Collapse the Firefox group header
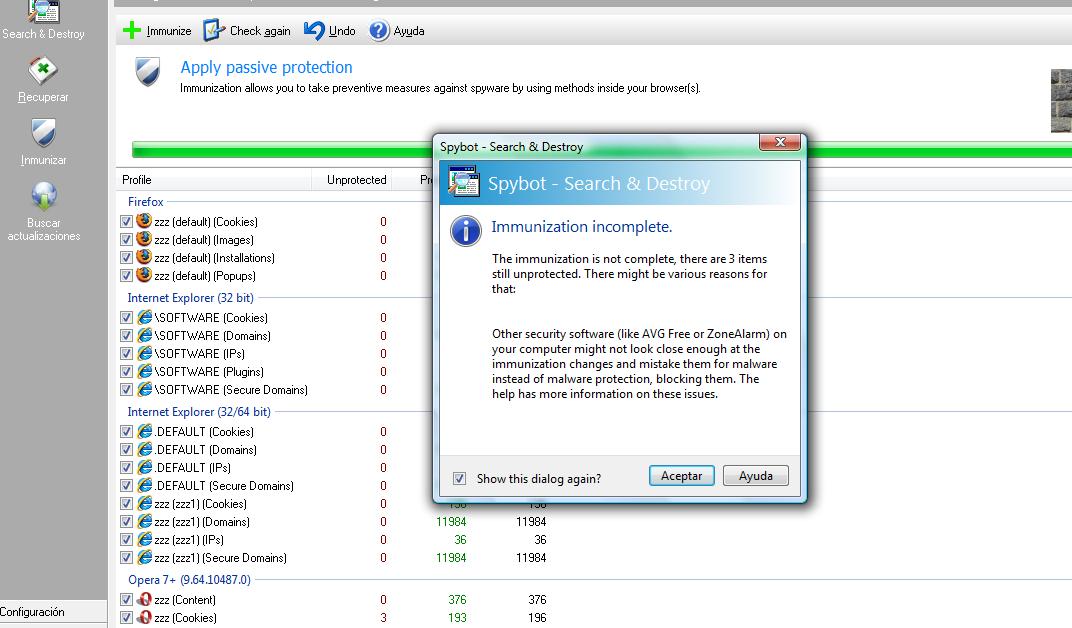The image size is (1072, 628). pos(146,202)
